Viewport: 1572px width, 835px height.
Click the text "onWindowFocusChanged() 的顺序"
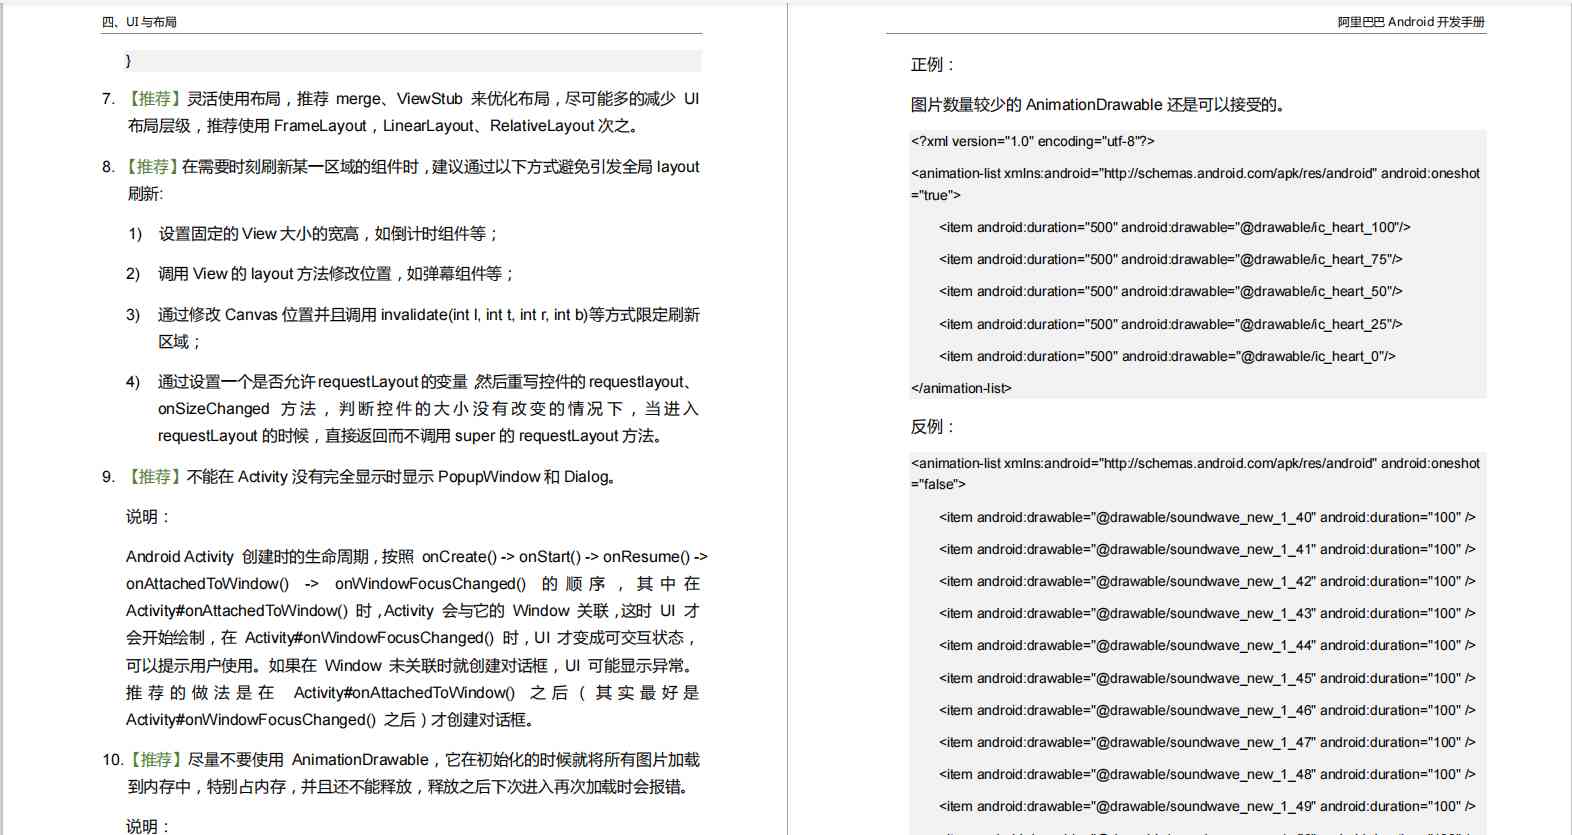tap(470, 584)
